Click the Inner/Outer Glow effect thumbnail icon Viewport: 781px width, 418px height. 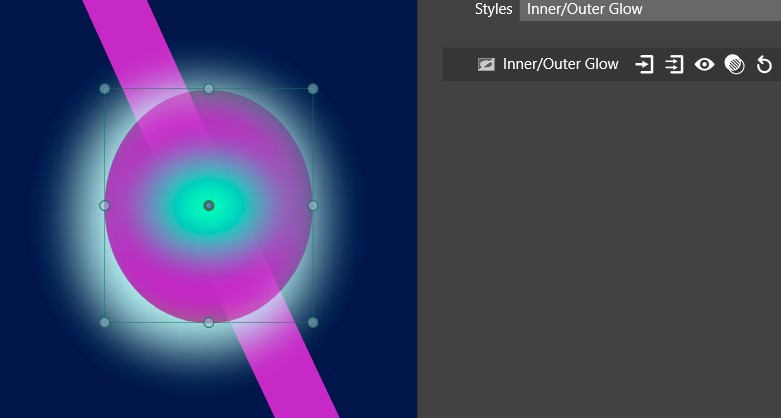point(486,64)
